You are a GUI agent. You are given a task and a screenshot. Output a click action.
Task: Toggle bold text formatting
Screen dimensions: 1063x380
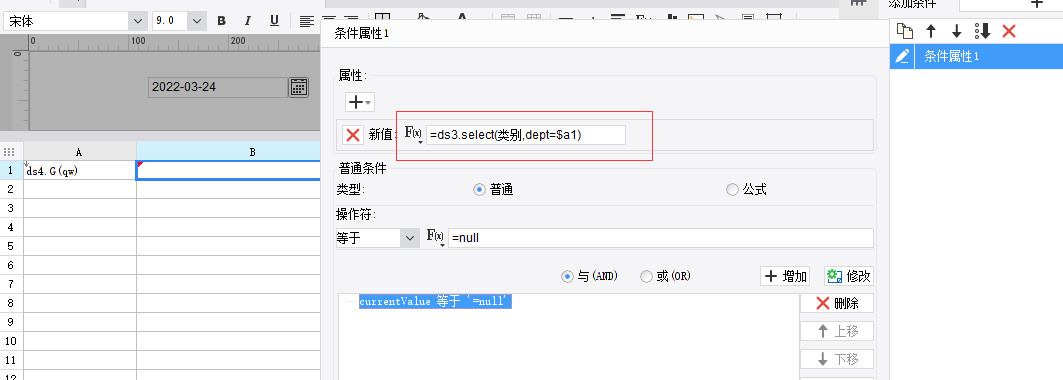pos(221,21)
